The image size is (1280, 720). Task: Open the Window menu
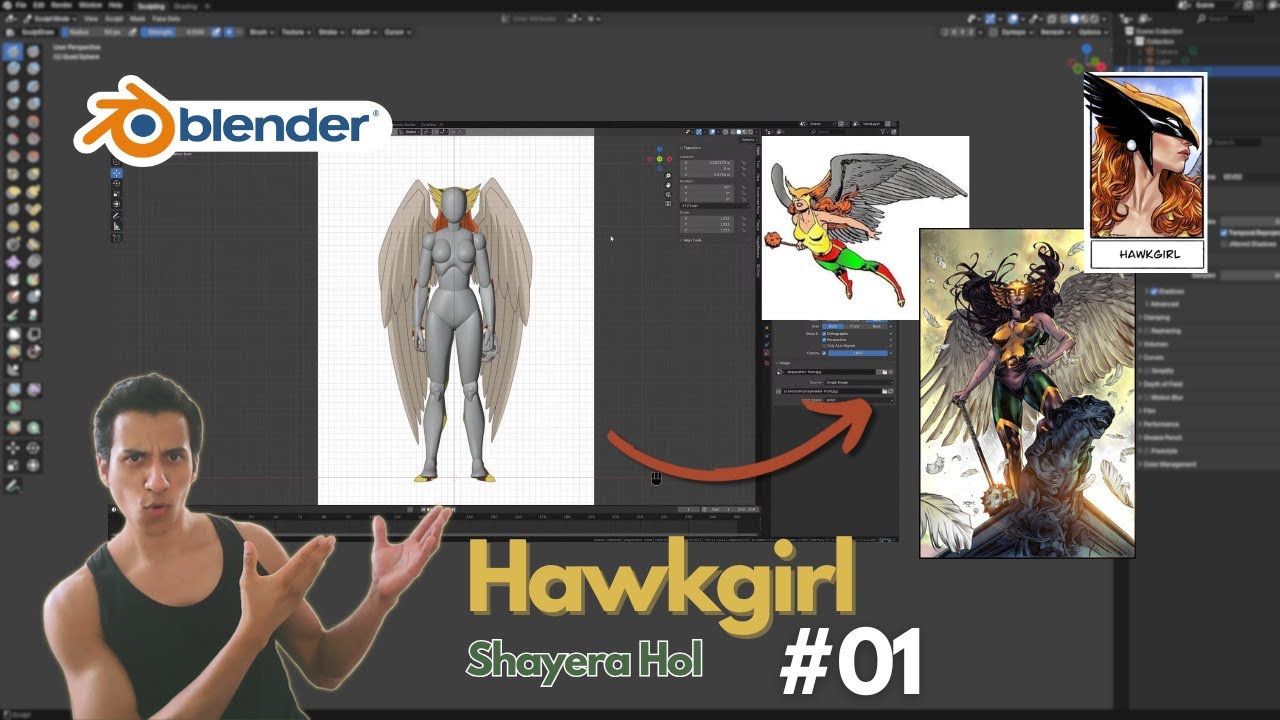click(90, 5)
